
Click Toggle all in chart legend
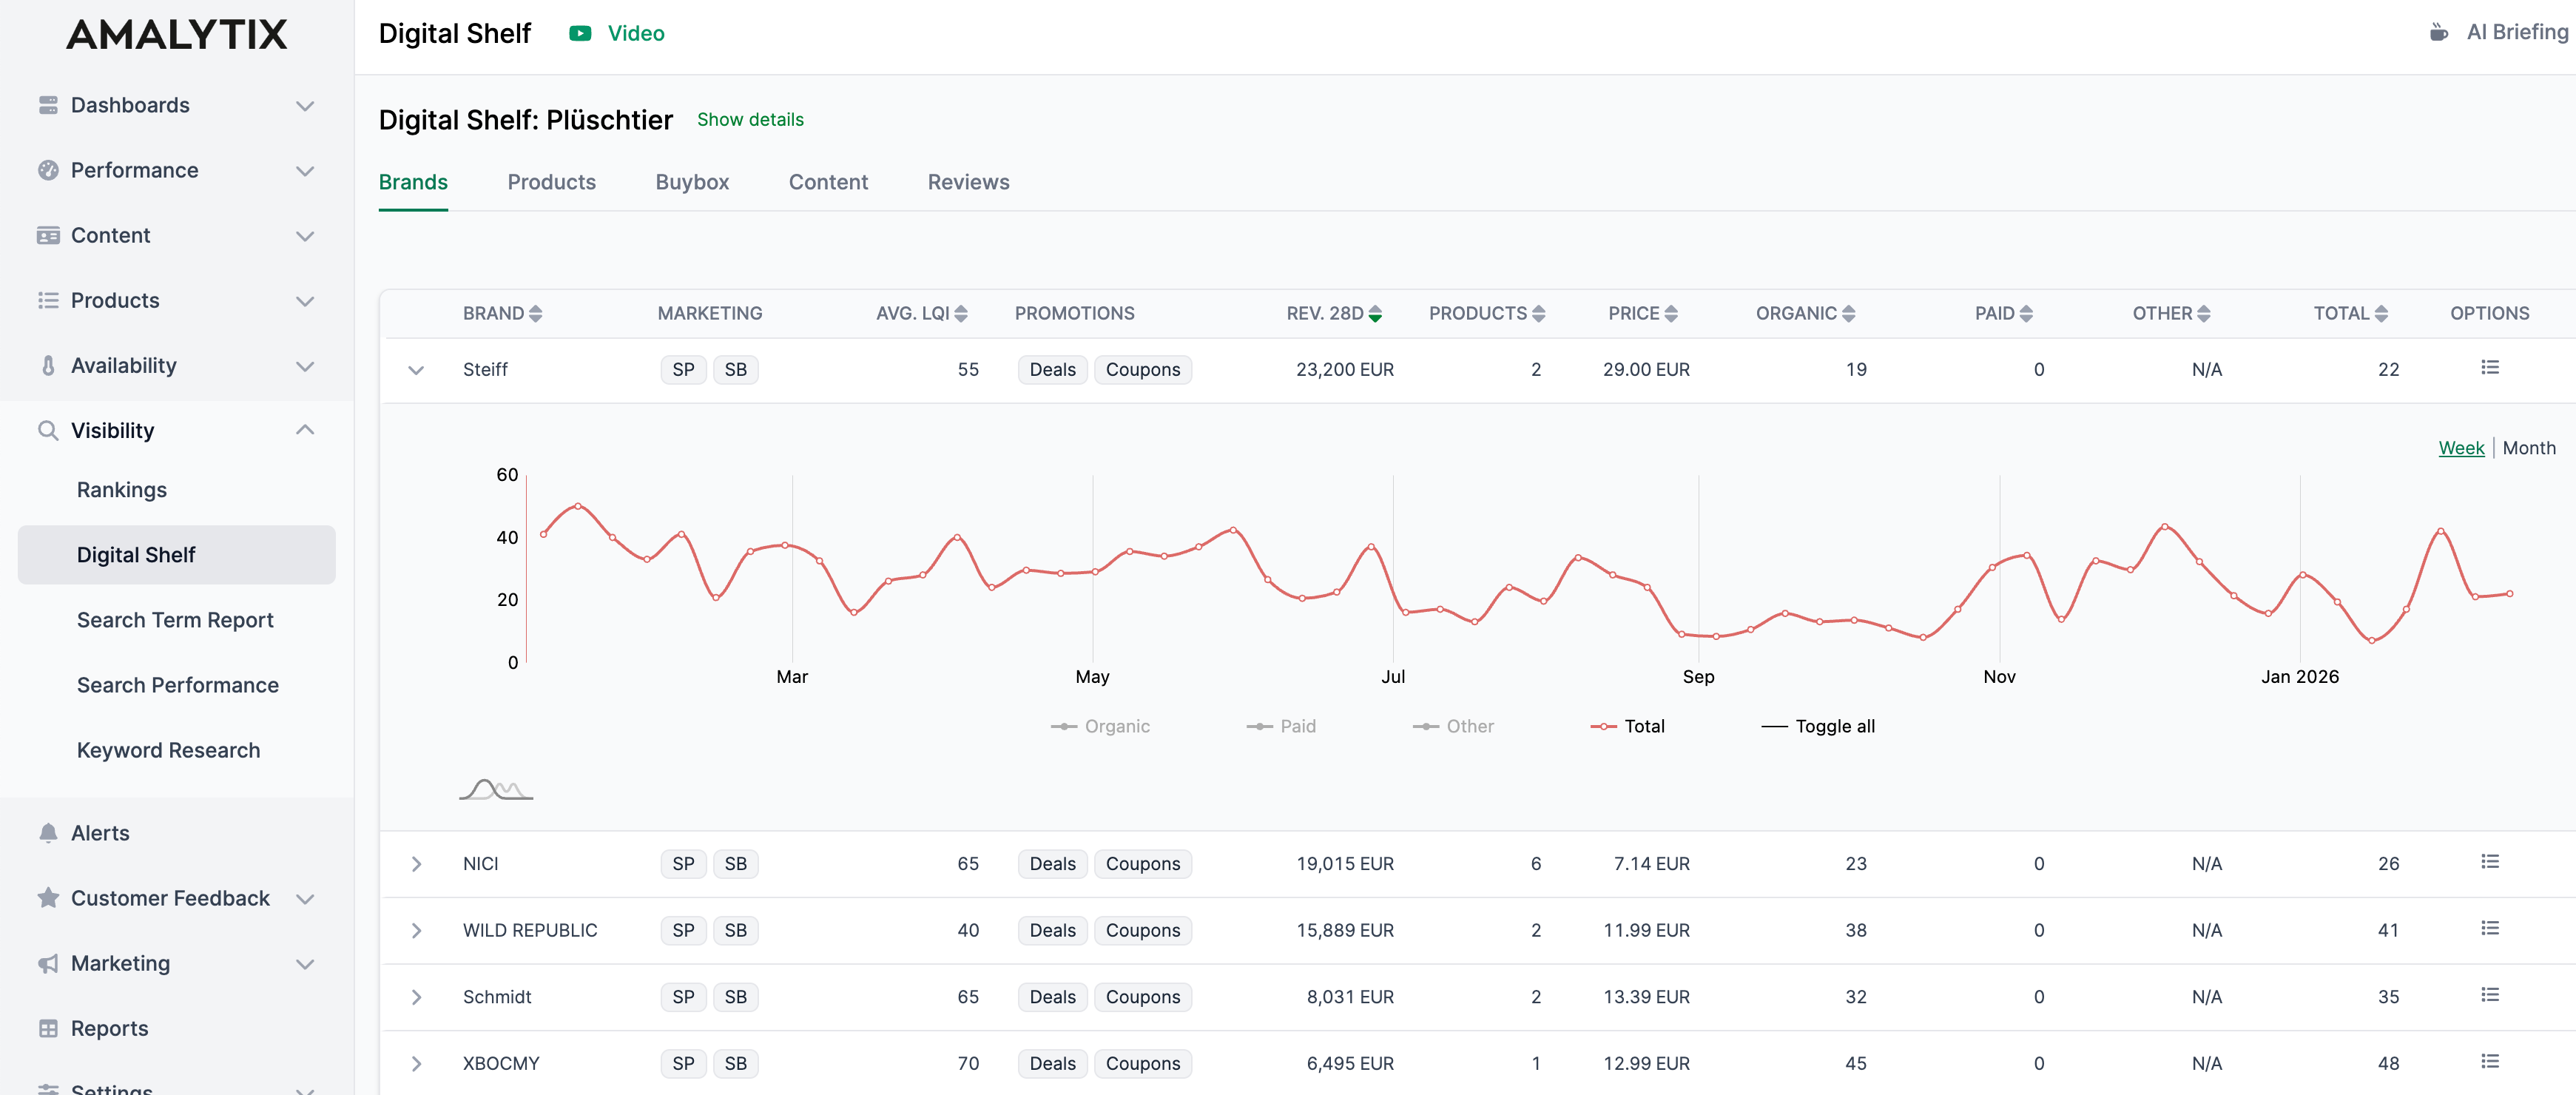point(1817,727)
